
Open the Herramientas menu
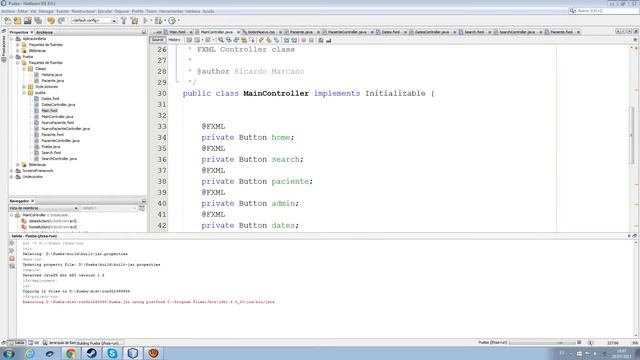[171, 11]
